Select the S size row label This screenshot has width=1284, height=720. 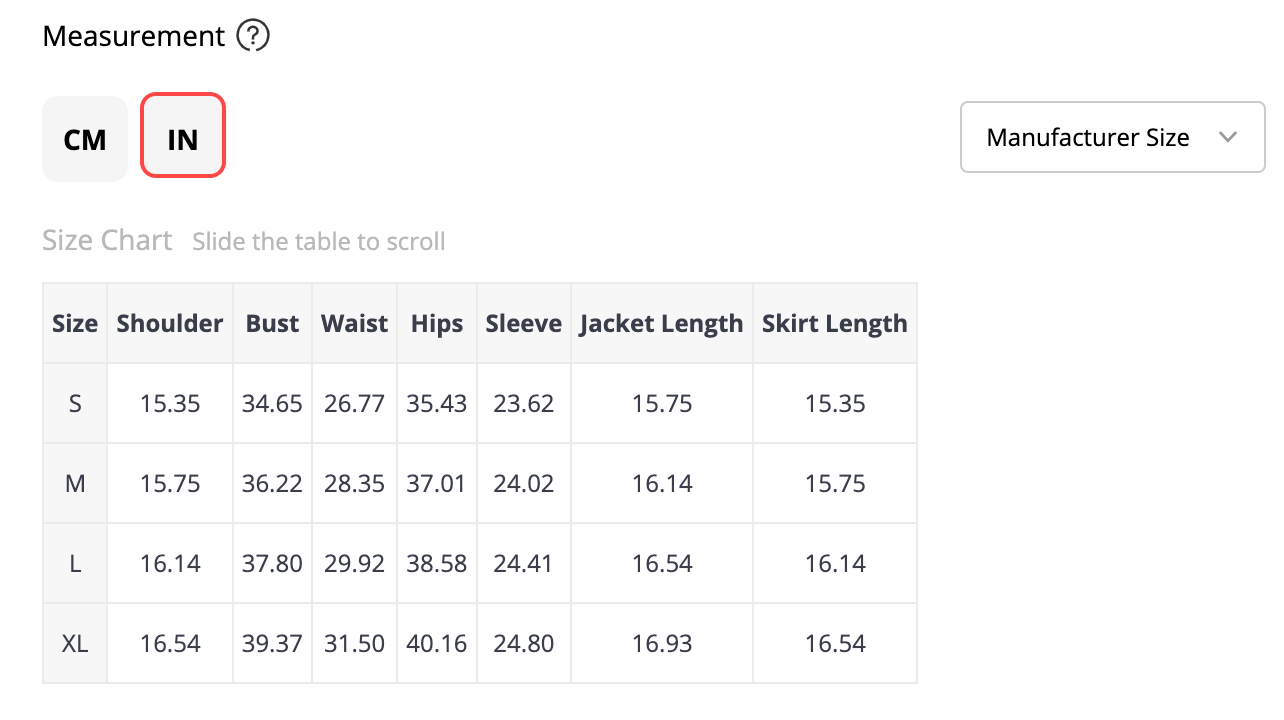point(75,404)
